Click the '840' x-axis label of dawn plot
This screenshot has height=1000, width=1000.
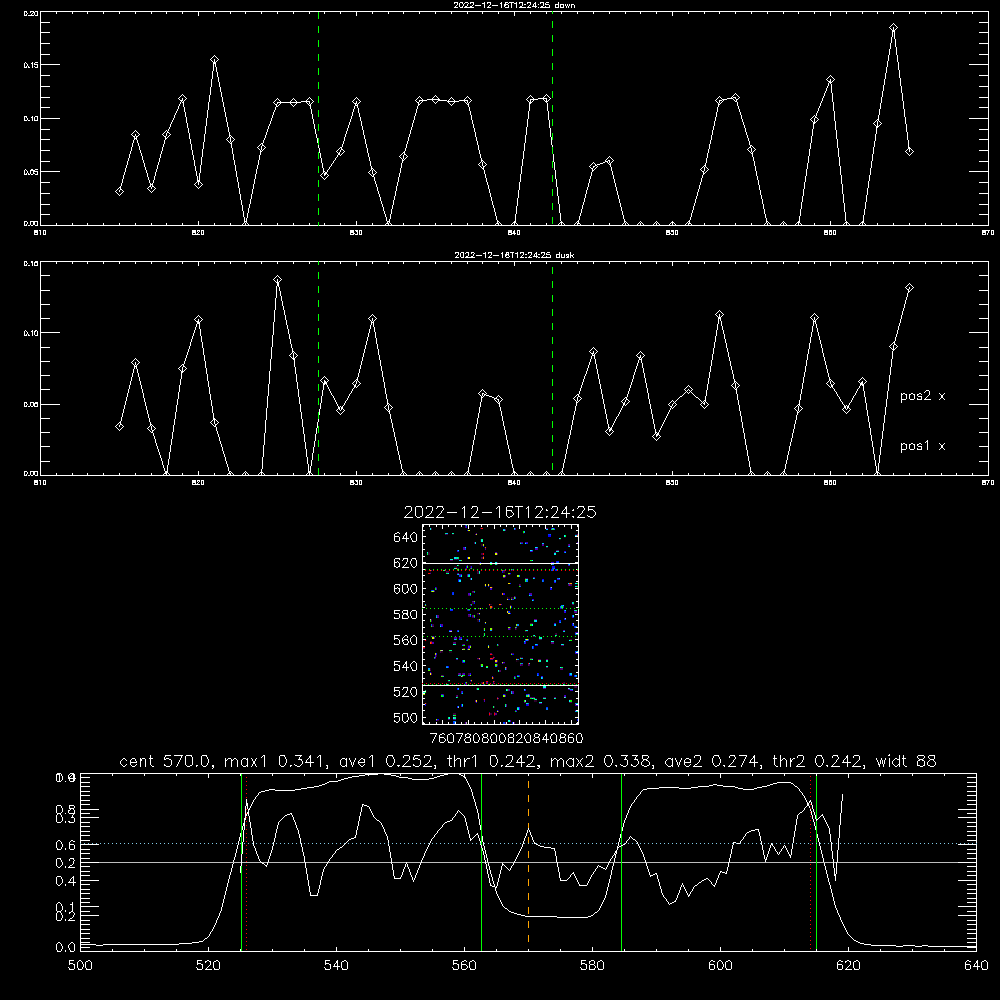click(x=514, y=233)
